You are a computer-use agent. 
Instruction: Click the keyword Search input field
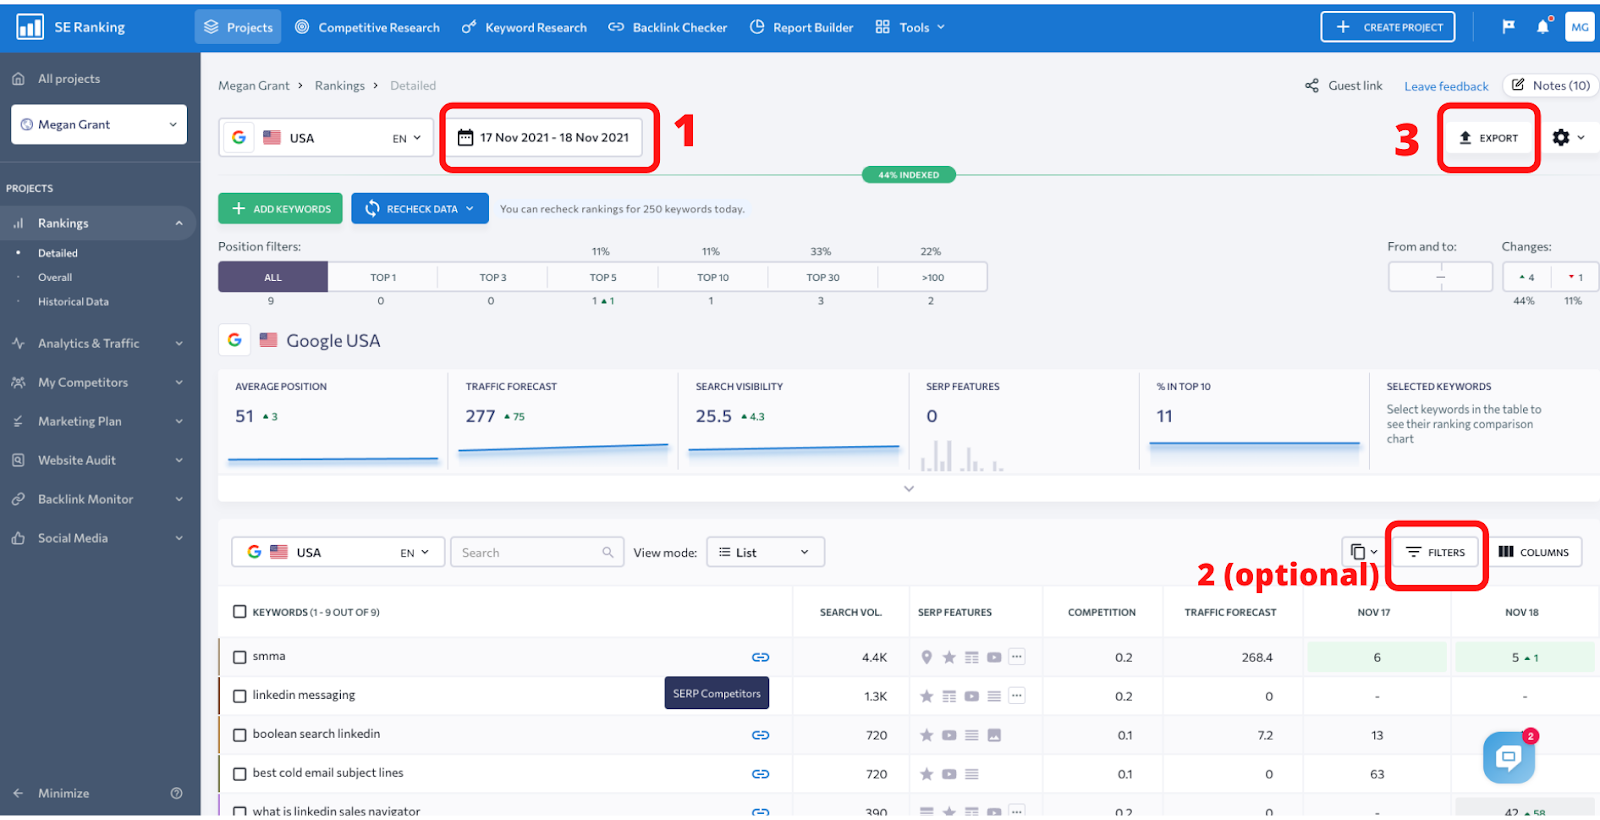pos(538,552)
